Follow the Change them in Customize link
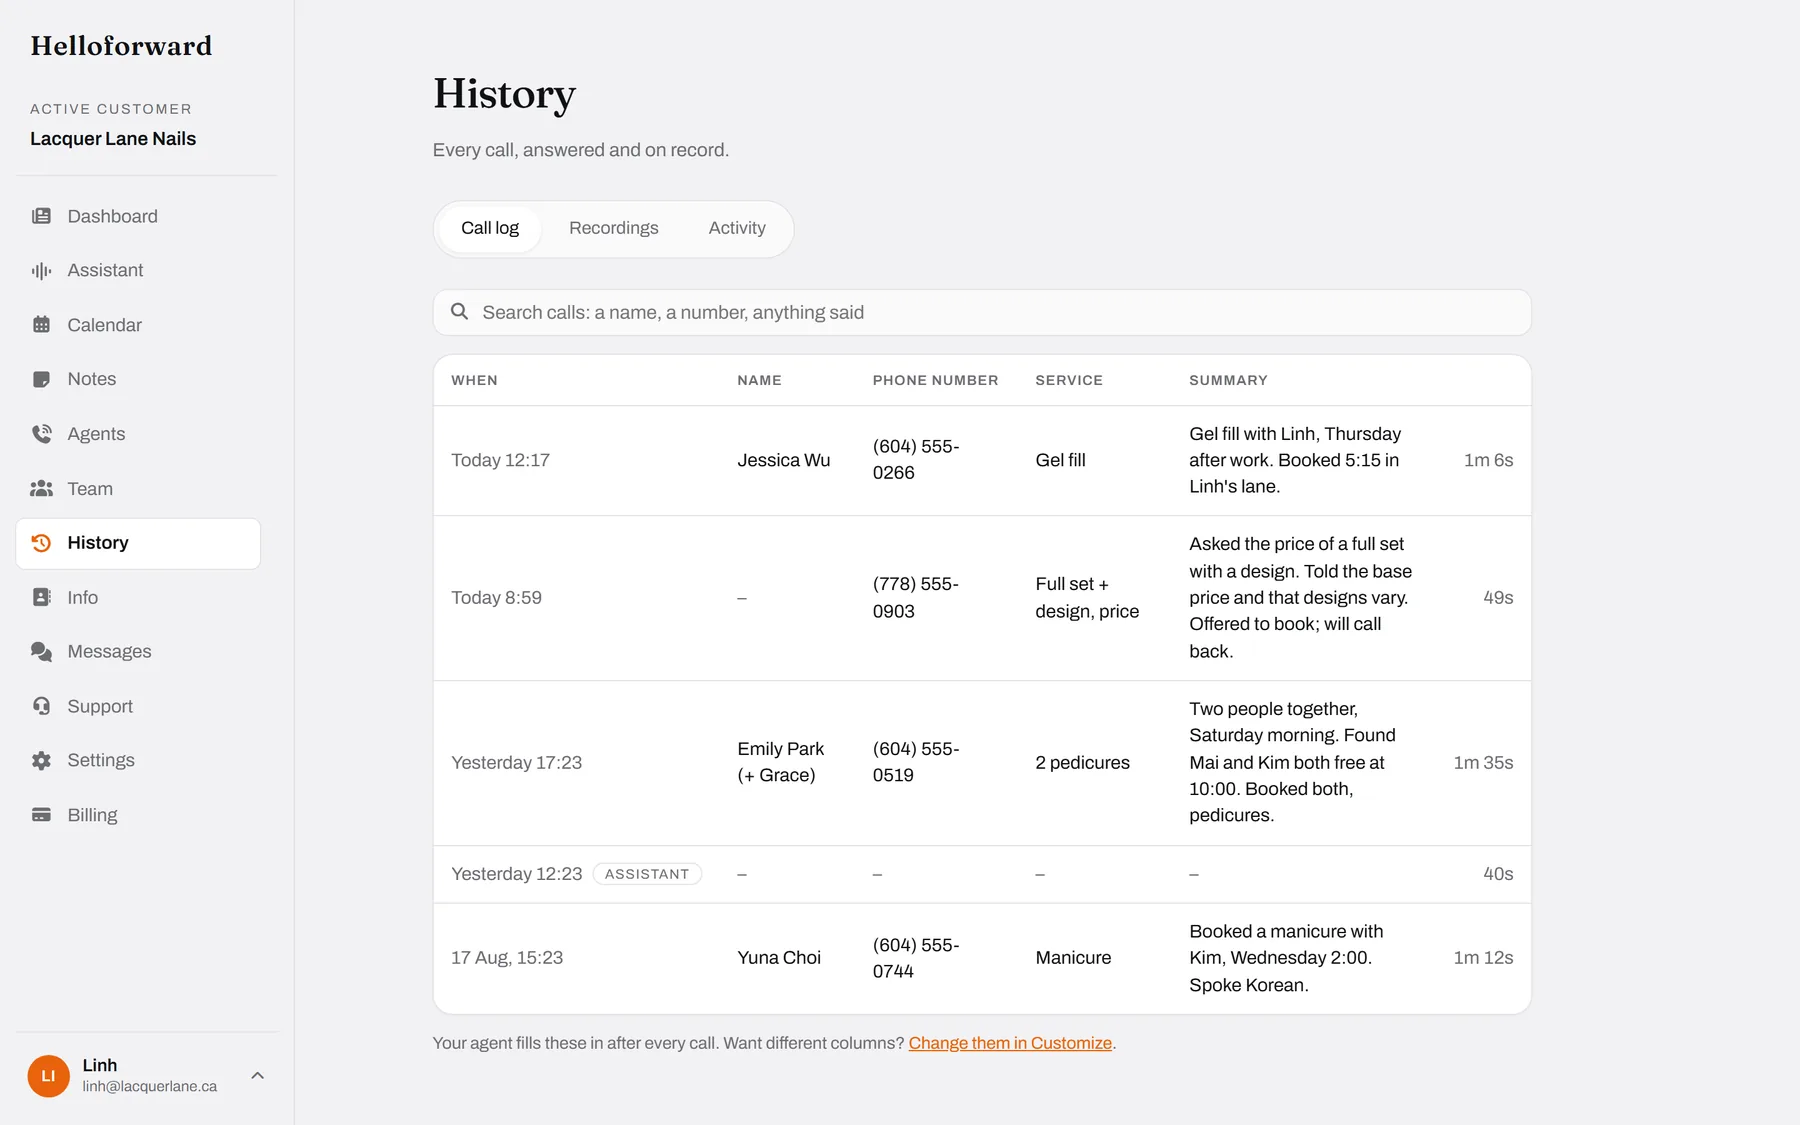 pyautogui.click(x=1010, y=1043)
